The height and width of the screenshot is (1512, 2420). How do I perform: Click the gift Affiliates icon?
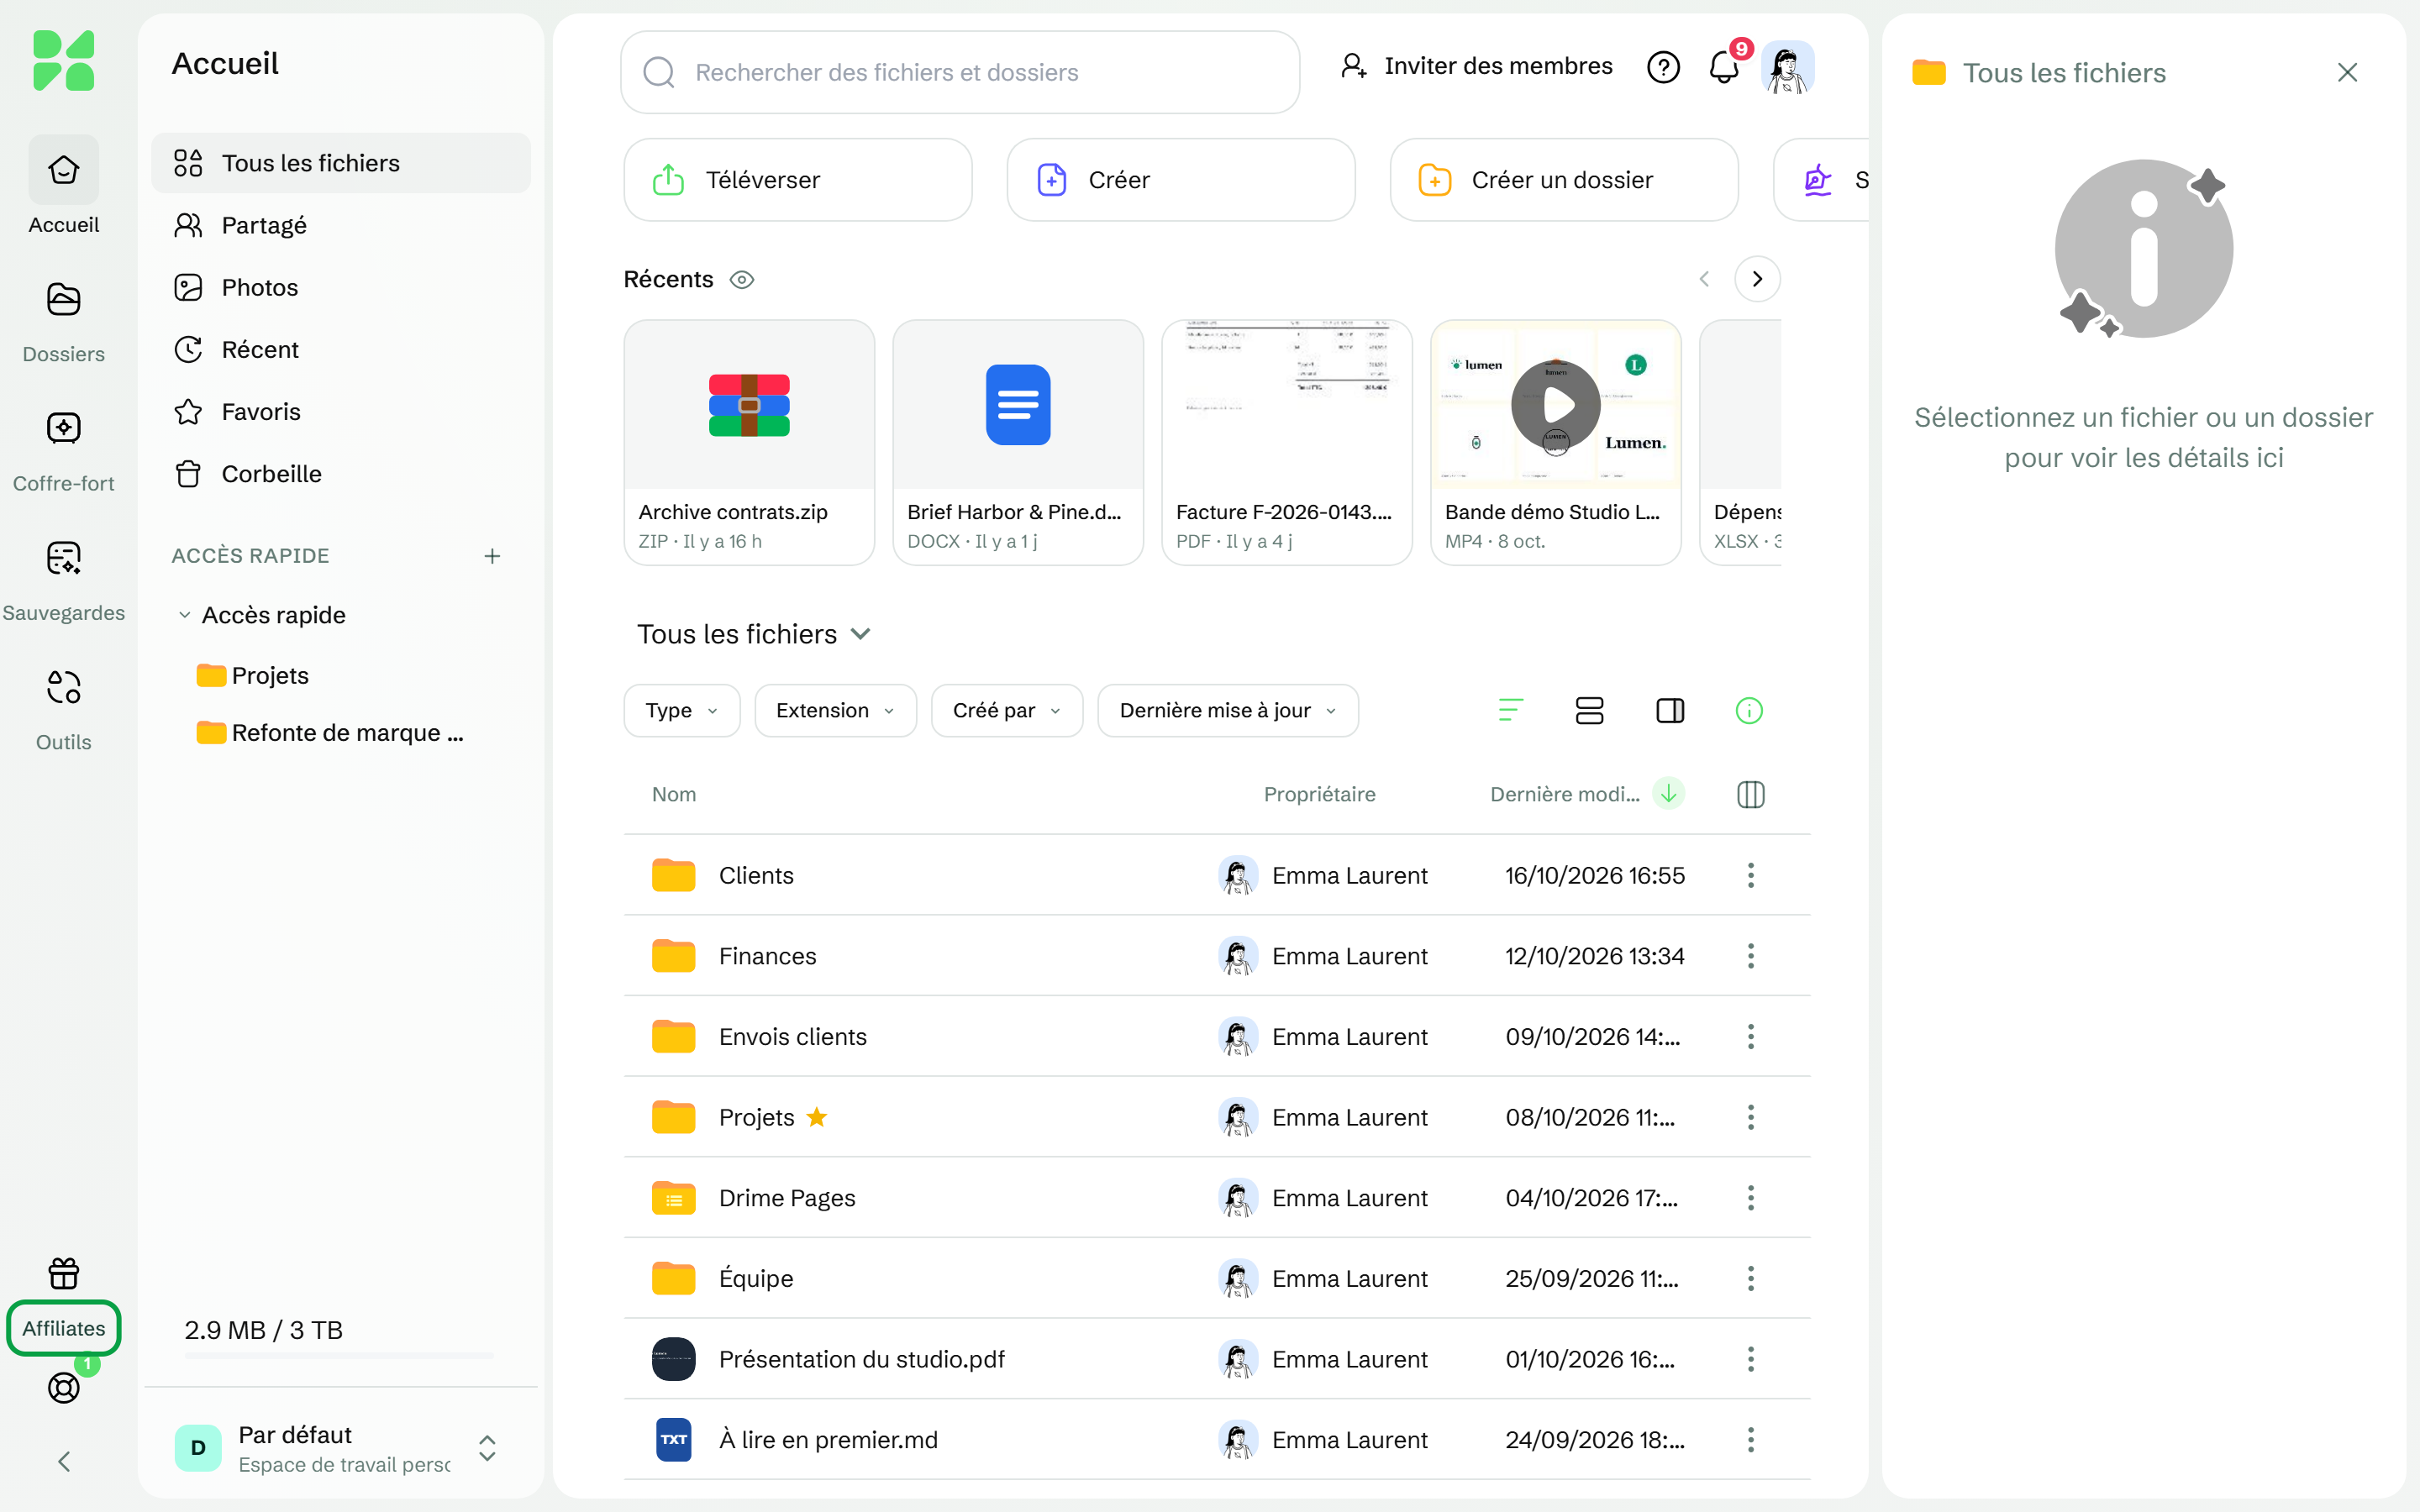point(63,1273)
